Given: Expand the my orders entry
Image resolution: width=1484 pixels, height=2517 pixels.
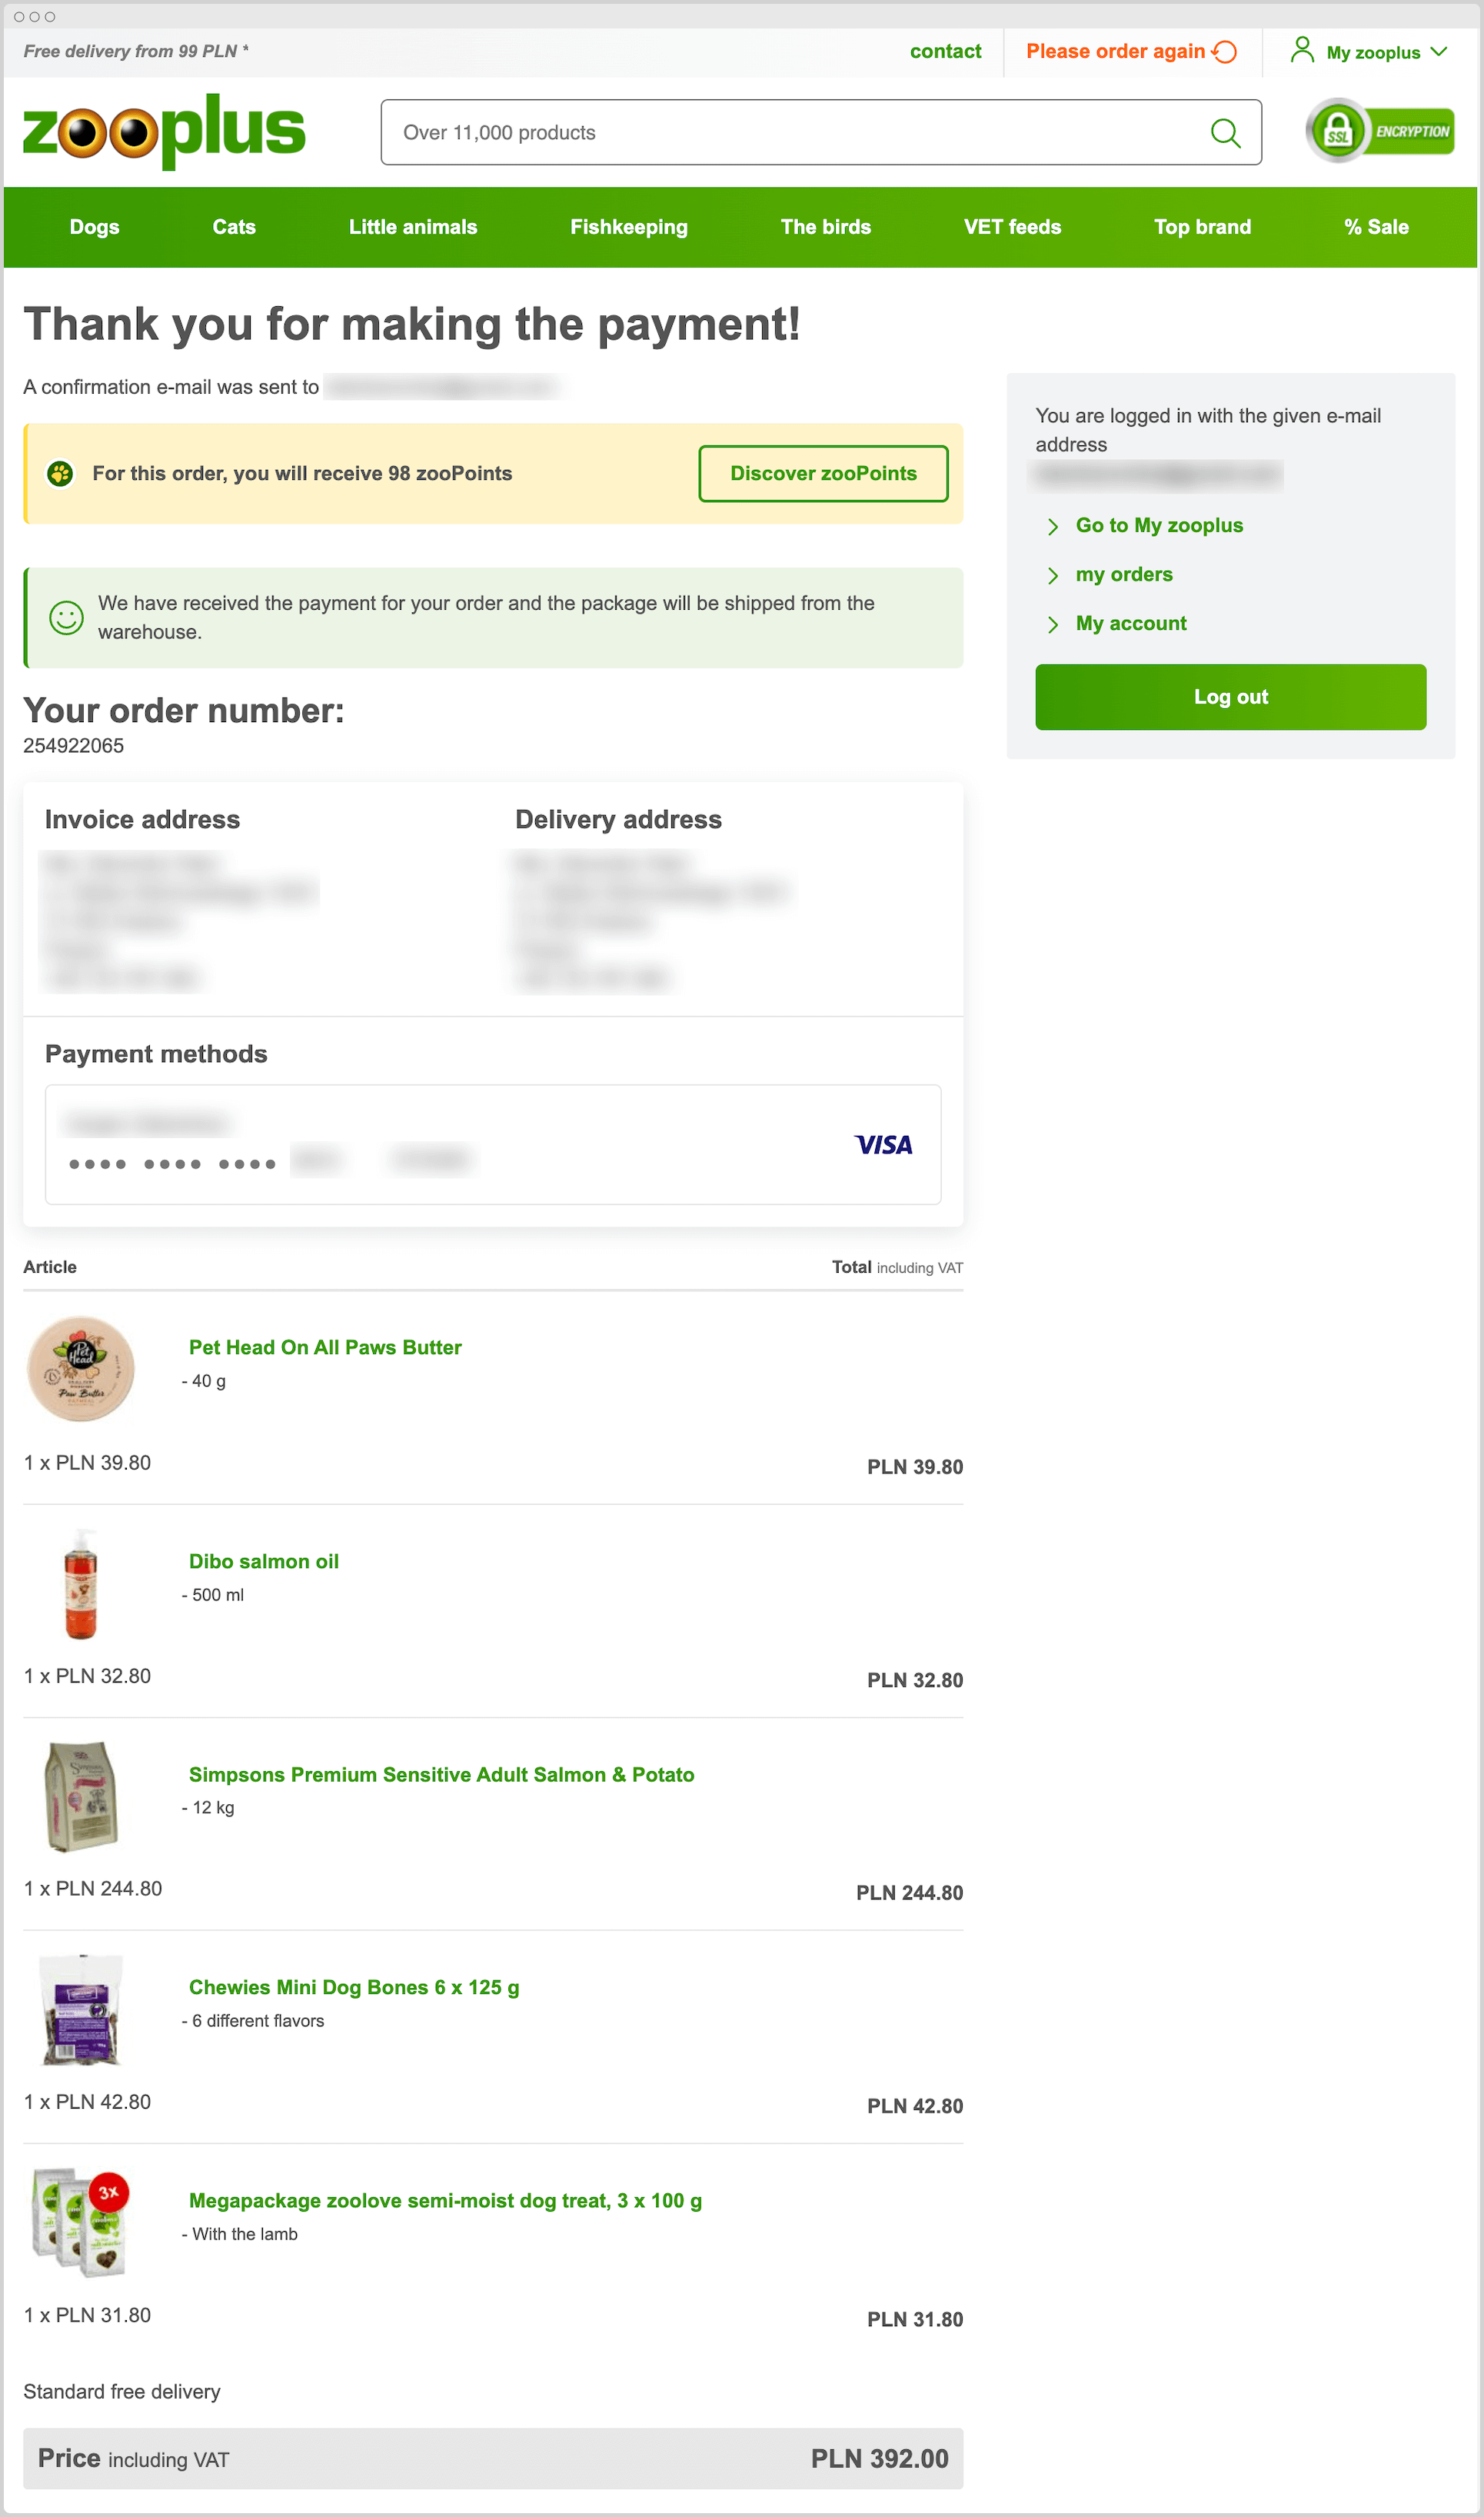Looking at the screenshot, I should point(1124,575).
